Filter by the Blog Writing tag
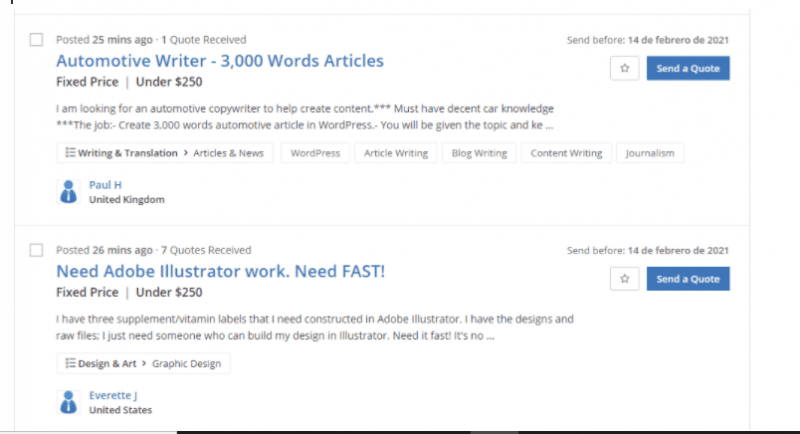The width and height of the screenshot is (800, 434). [x=479, y=153]
